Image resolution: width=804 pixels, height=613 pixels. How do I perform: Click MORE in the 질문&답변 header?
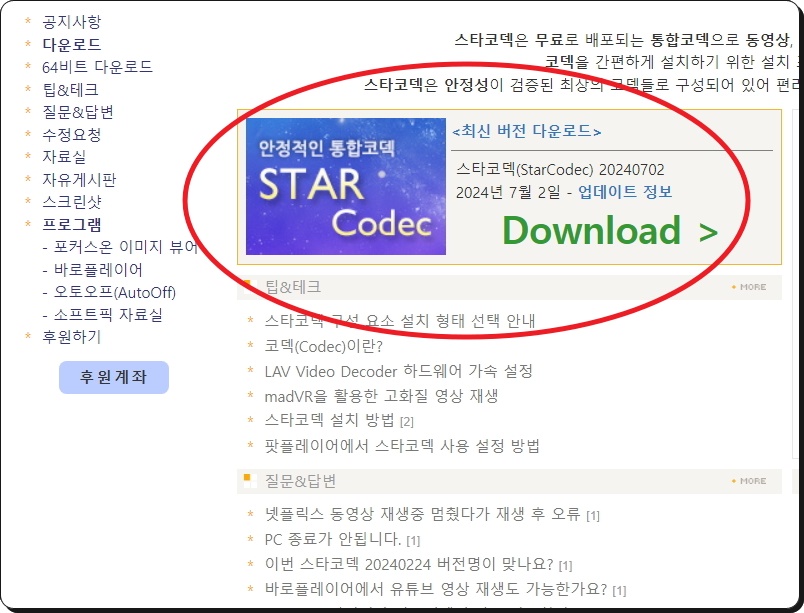point(749,481)
